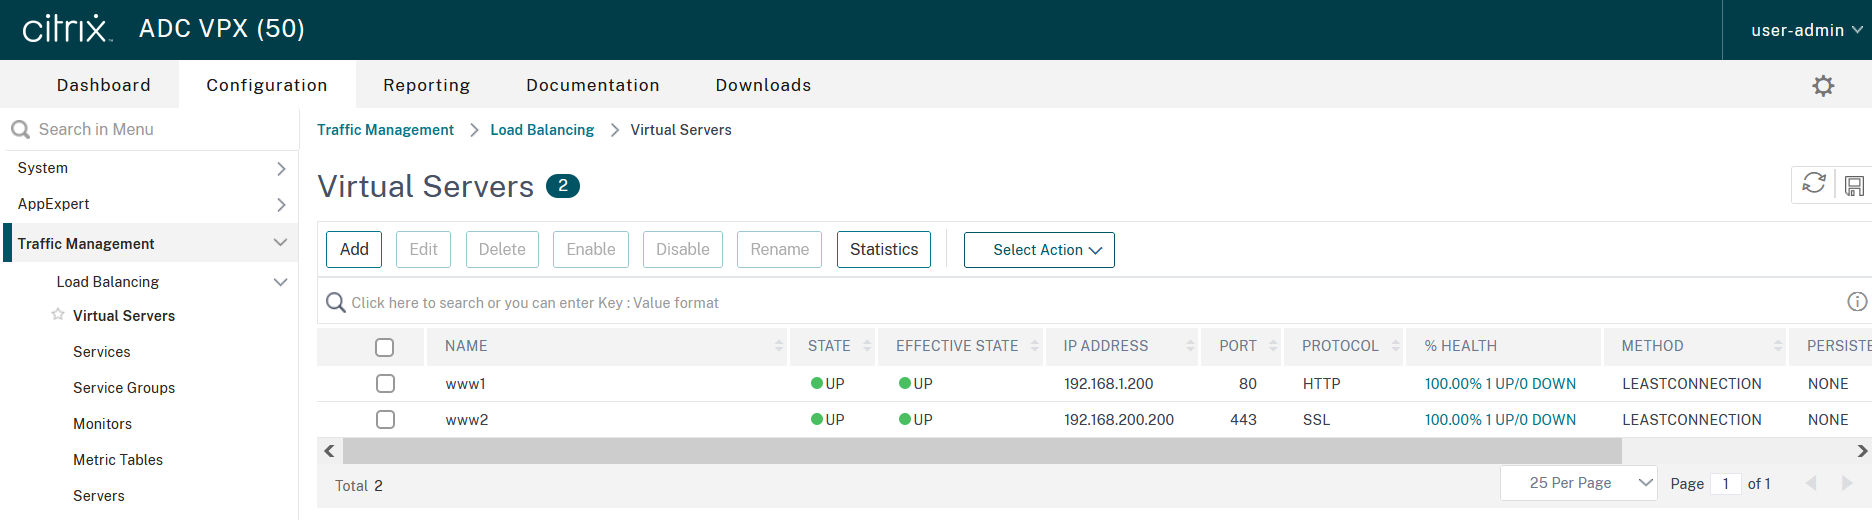Viewport: 1872px width, 520px height.
Task: Go to the next page arrow
Action: [1846, 484]
